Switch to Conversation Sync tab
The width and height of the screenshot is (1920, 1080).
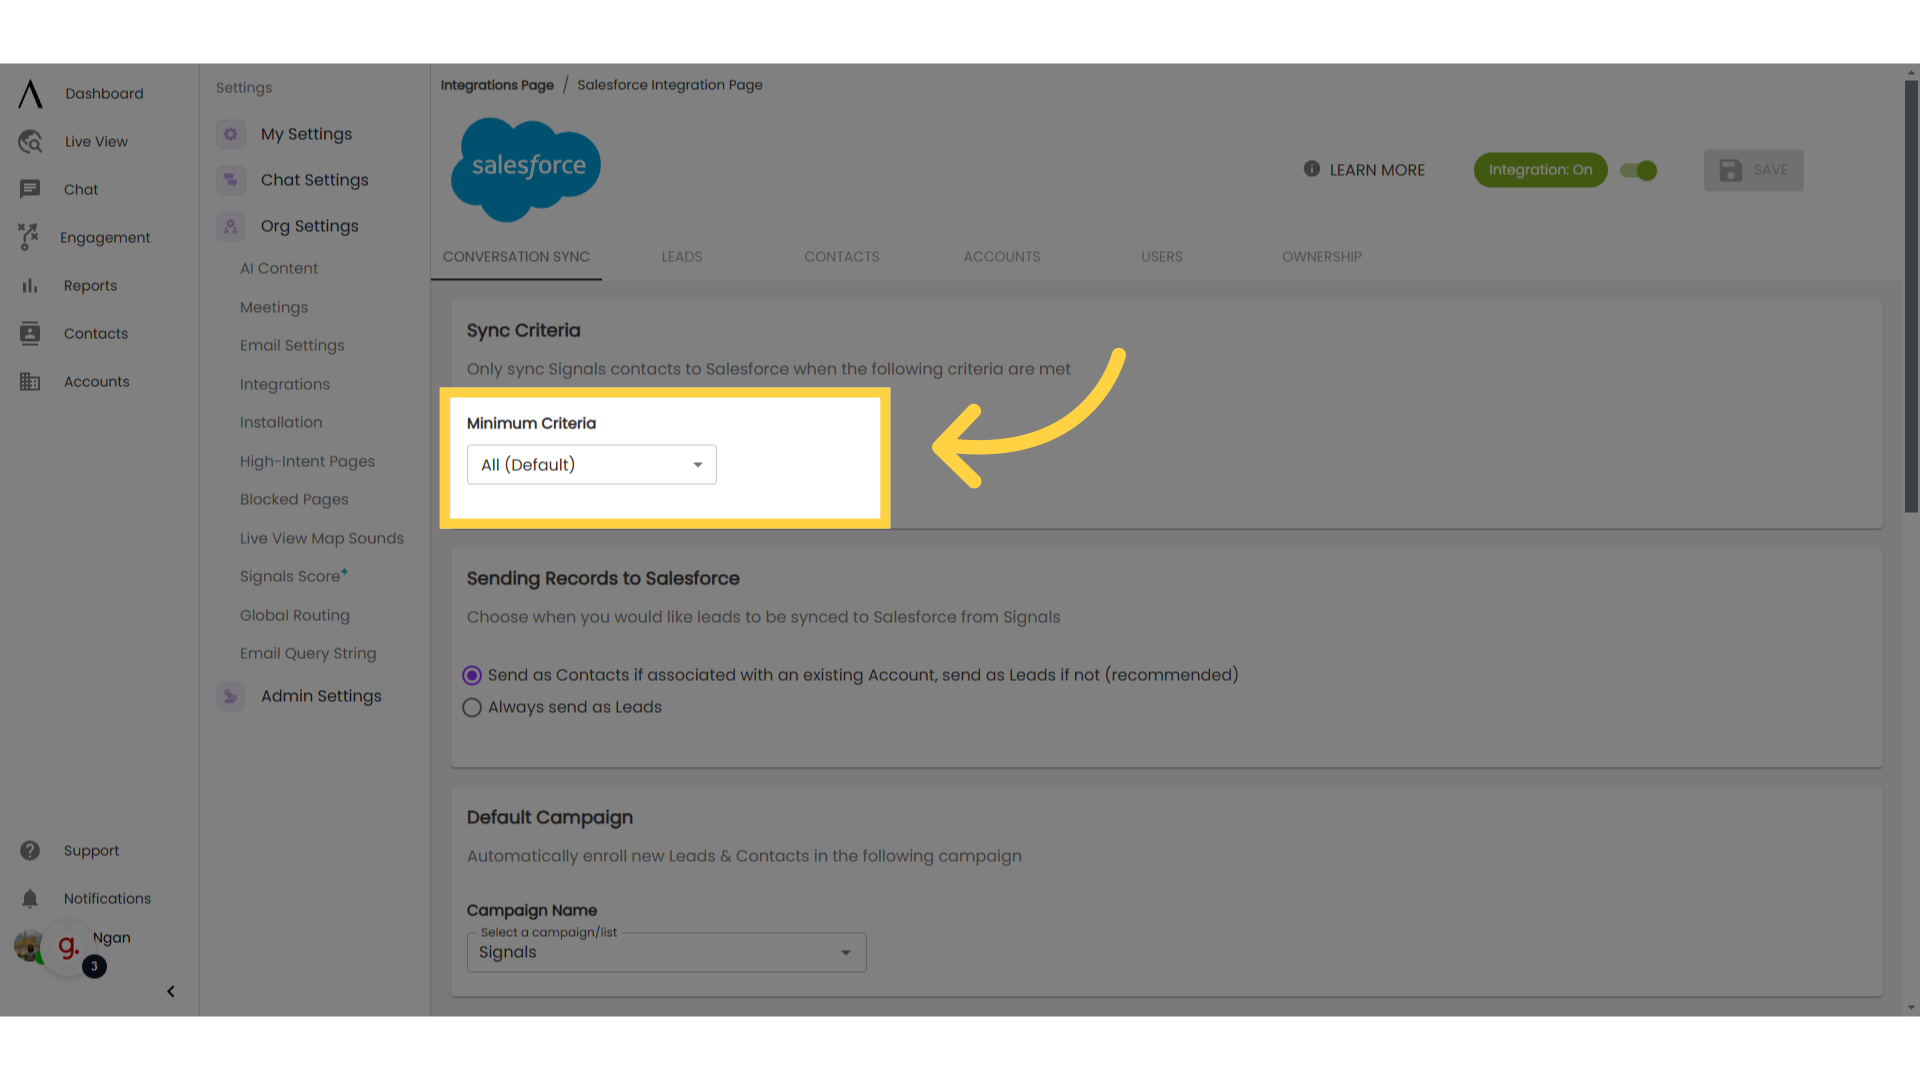pos(516,257)
